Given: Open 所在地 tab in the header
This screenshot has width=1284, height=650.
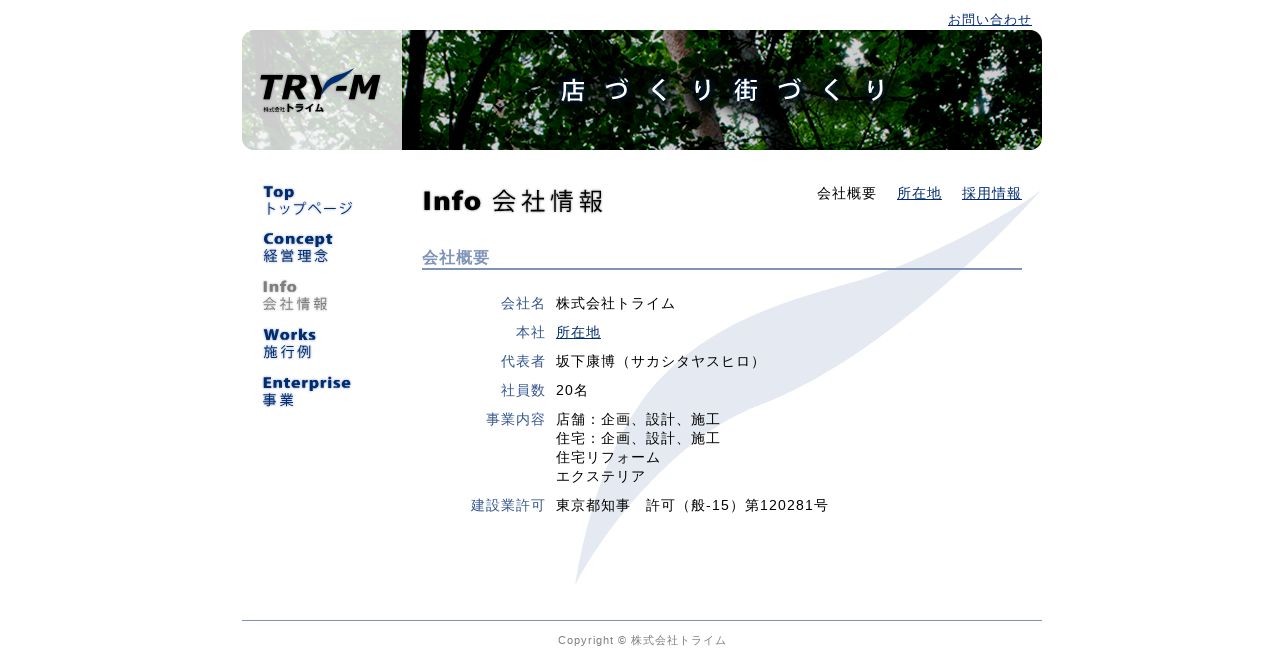Looking at the screenshot, I should tap(919, 193).
